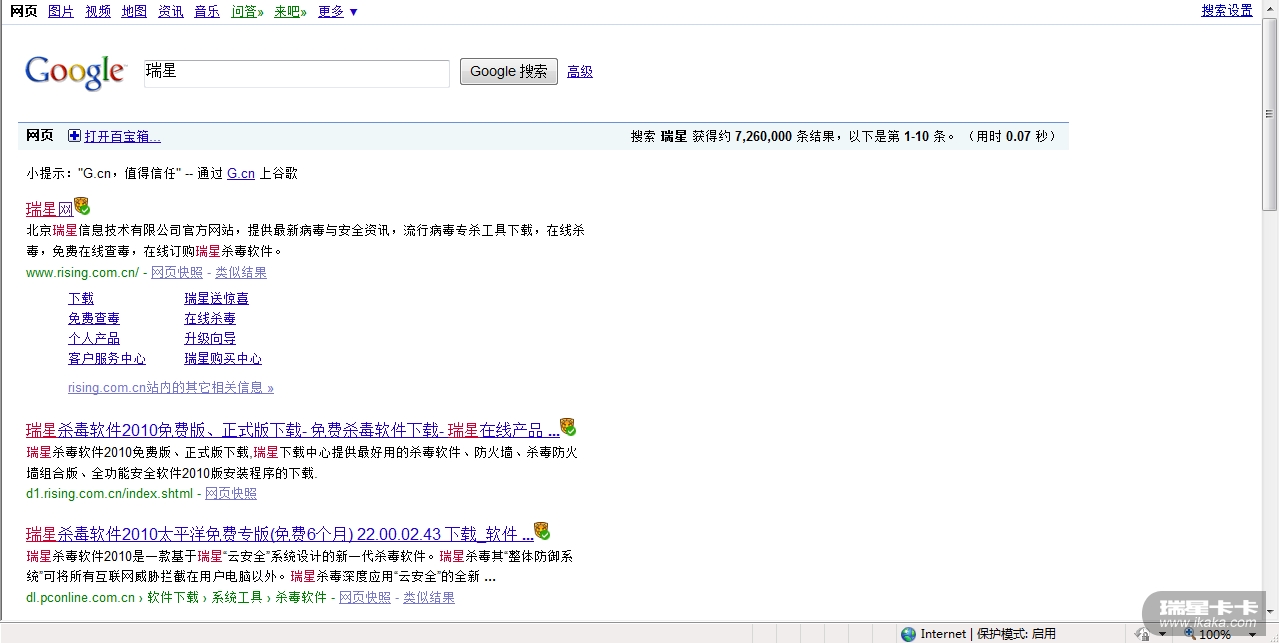1279x643 pixels.
Task: Click the www.rising.com.cn/ green URL text
Action: (x=83, y=272)
